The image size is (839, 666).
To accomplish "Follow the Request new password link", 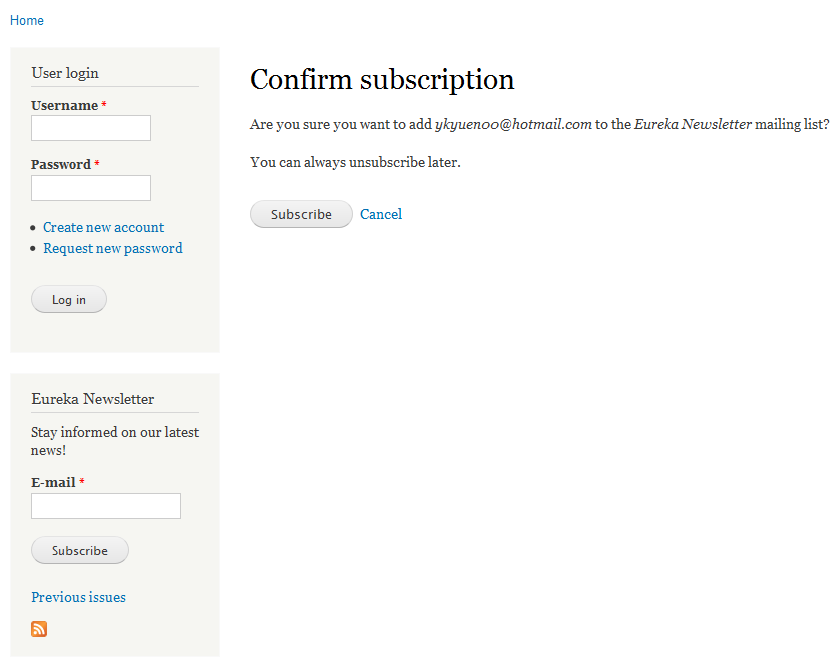I will pos(112,248).
